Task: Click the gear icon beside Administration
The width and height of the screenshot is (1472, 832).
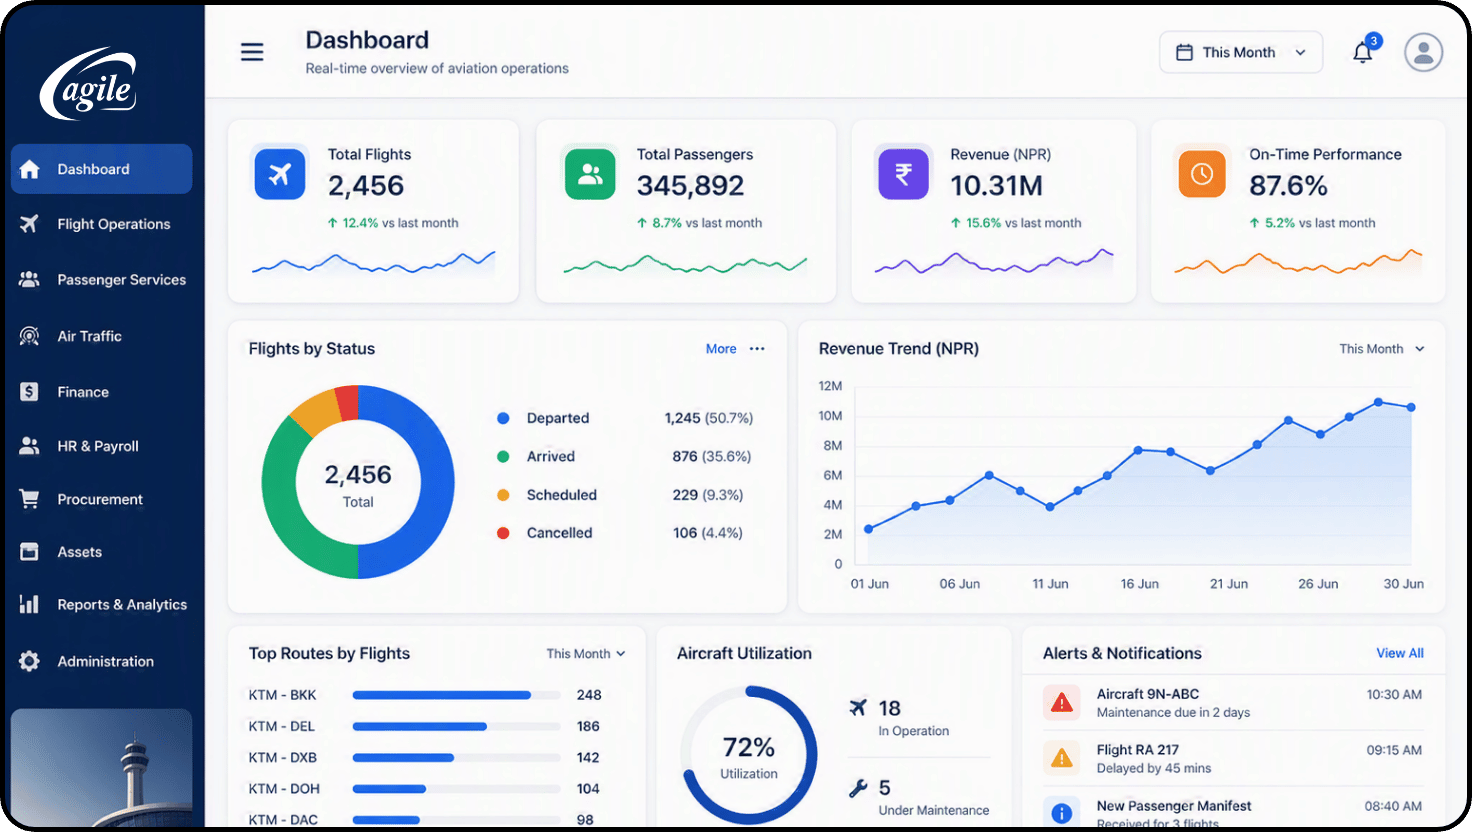Action: (x=30, y=661)
